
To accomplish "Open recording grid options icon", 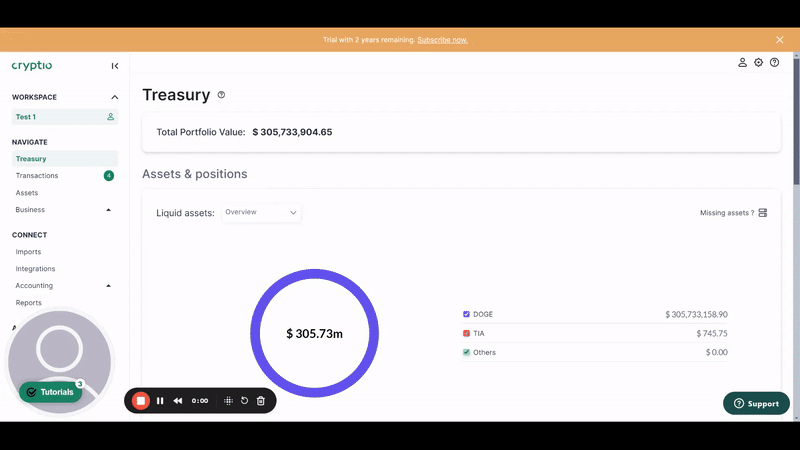I will pyautogui.click(x=229, y=401).
